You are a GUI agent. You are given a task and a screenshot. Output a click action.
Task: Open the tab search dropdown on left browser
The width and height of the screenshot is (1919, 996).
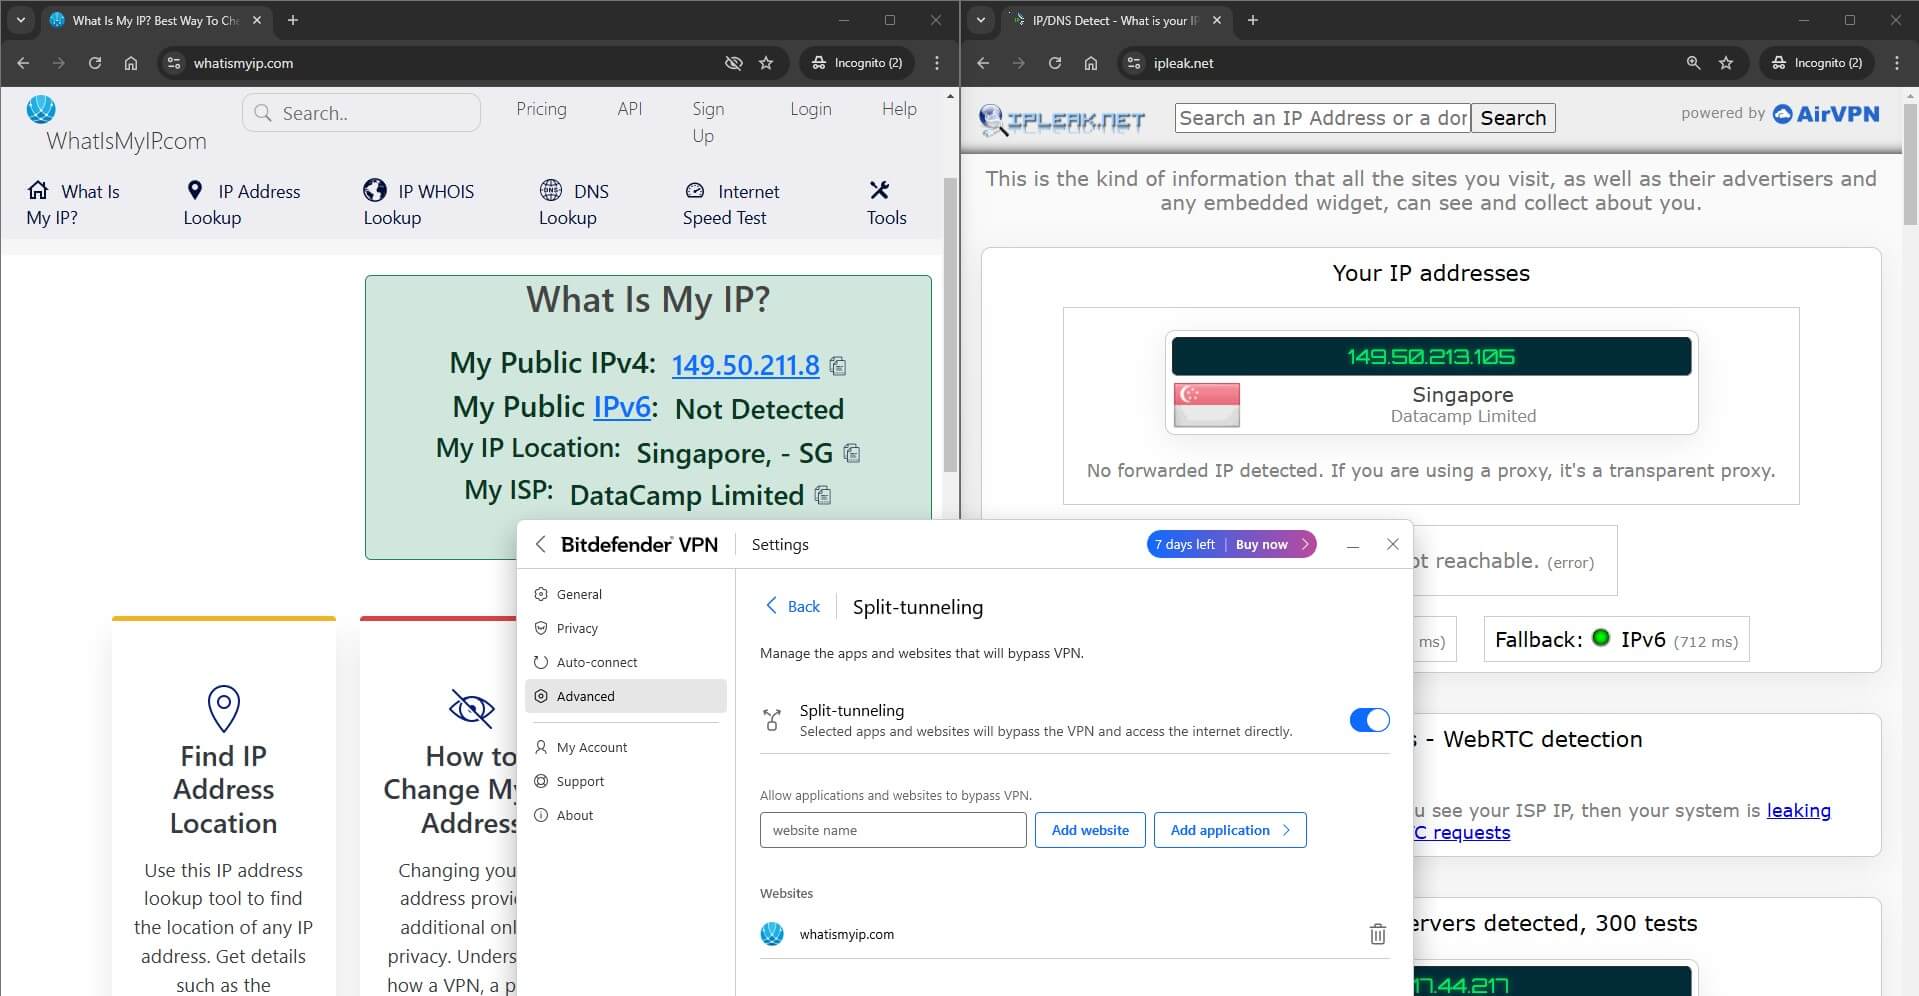(x=20, y=20)
